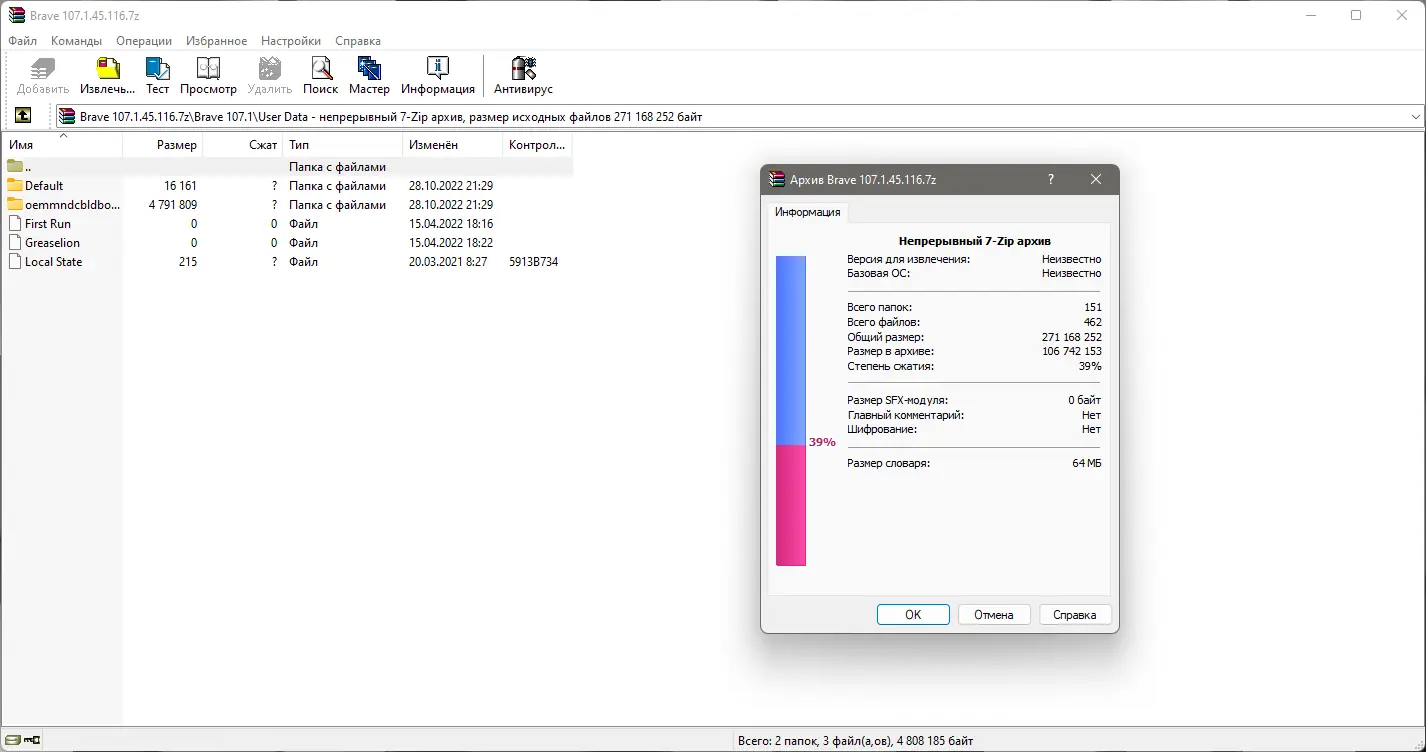The height and width of the screenshot is (752, 1426).
Task: Click the date 20.03.2021 8:27
Action: (448, 262)
